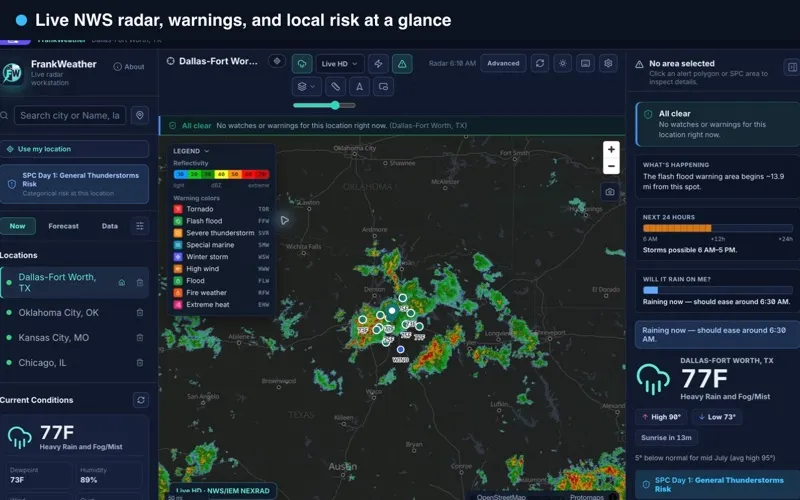Click the Radar 6:10 AM timestamp
The width and height of the screenshot is (800, 500).
click(x=453, y=63)
